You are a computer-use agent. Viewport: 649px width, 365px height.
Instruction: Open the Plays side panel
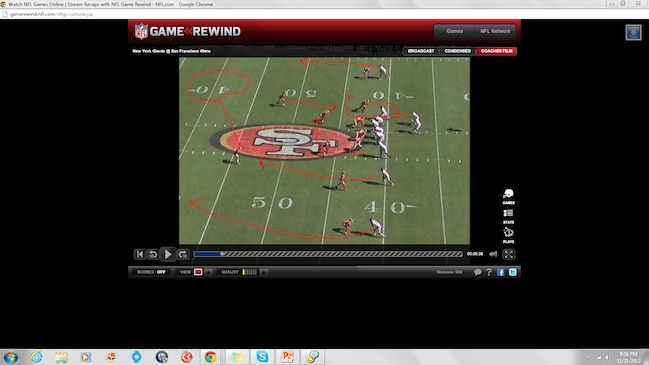[508, 235]
